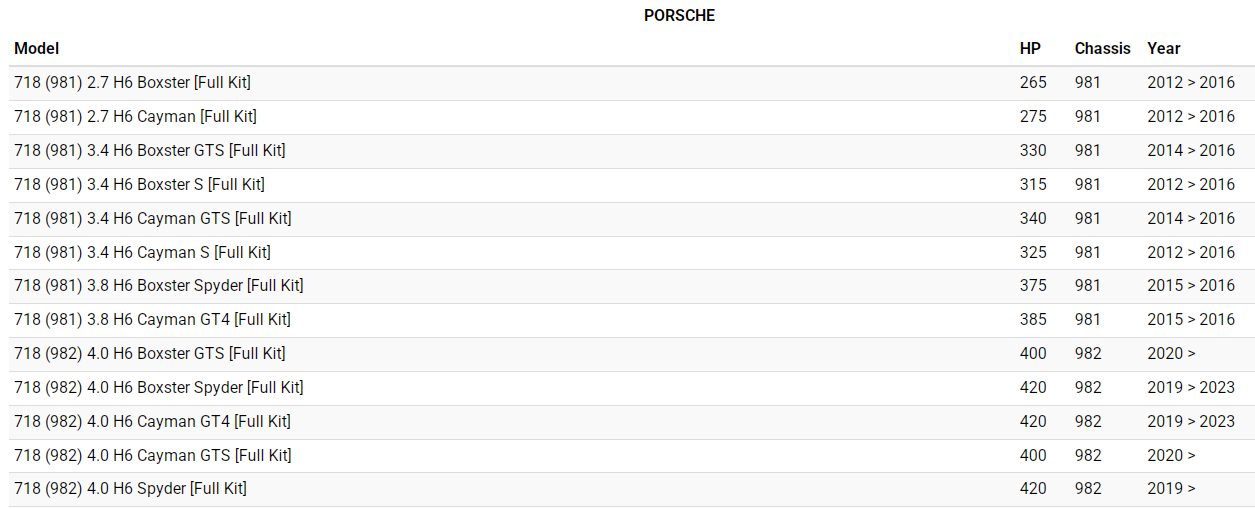This screenshot has height=509, width=1255.
Task: Click the Model column header
Action: click(37, 48)
